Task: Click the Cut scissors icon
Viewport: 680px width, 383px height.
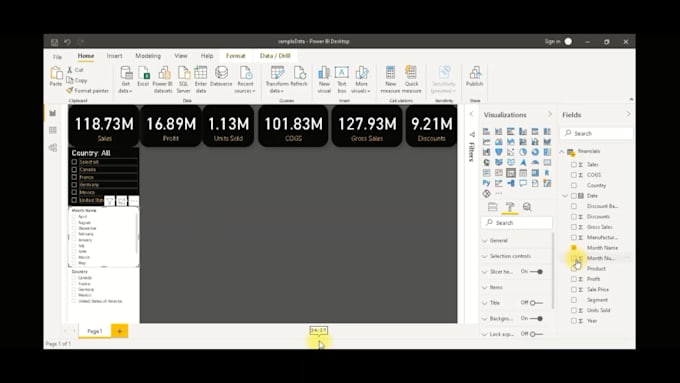Action: pyautogui.click(x=69, y=70)
